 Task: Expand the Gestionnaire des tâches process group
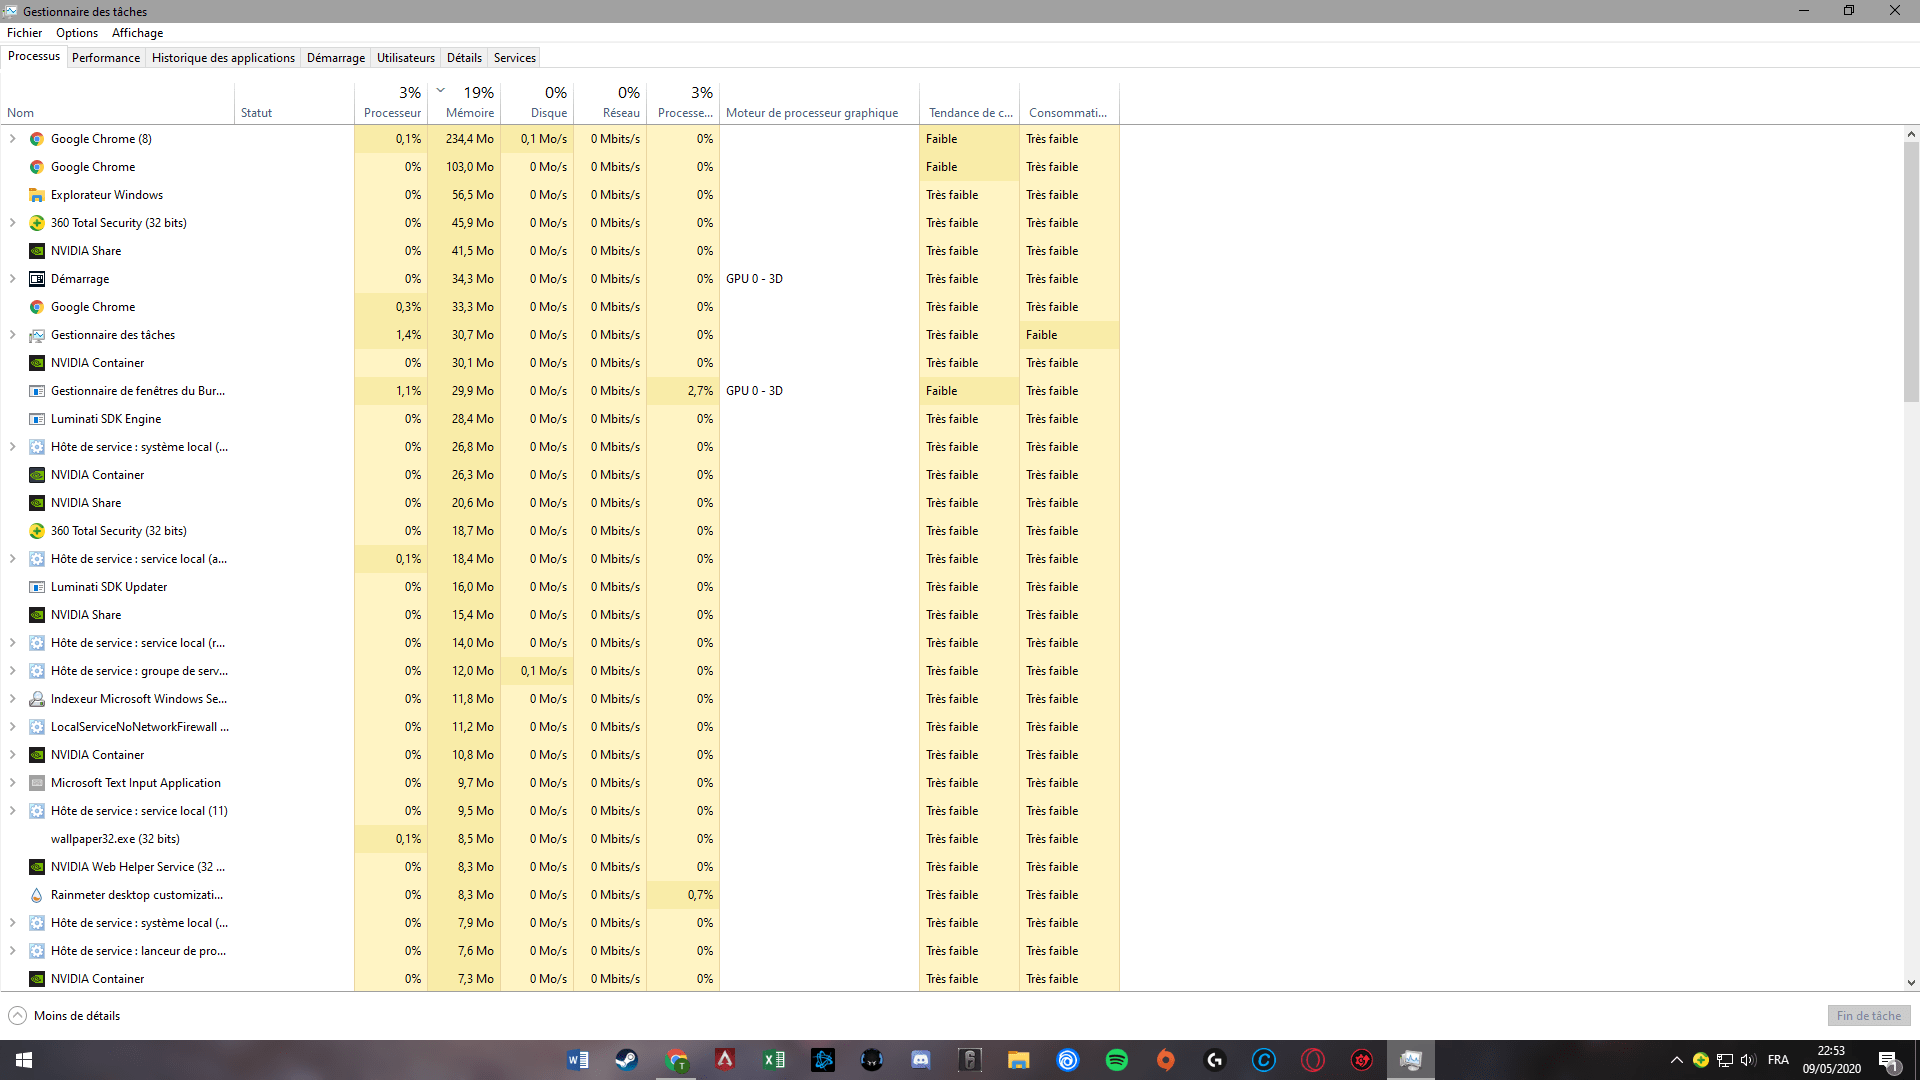click(13, 335)
